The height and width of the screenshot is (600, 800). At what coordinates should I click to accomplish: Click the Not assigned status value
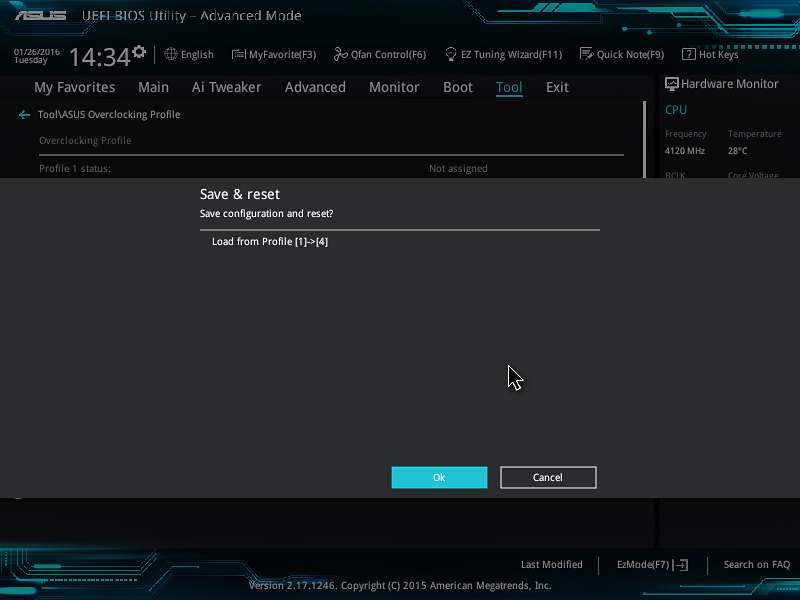[x=458, y=169]
